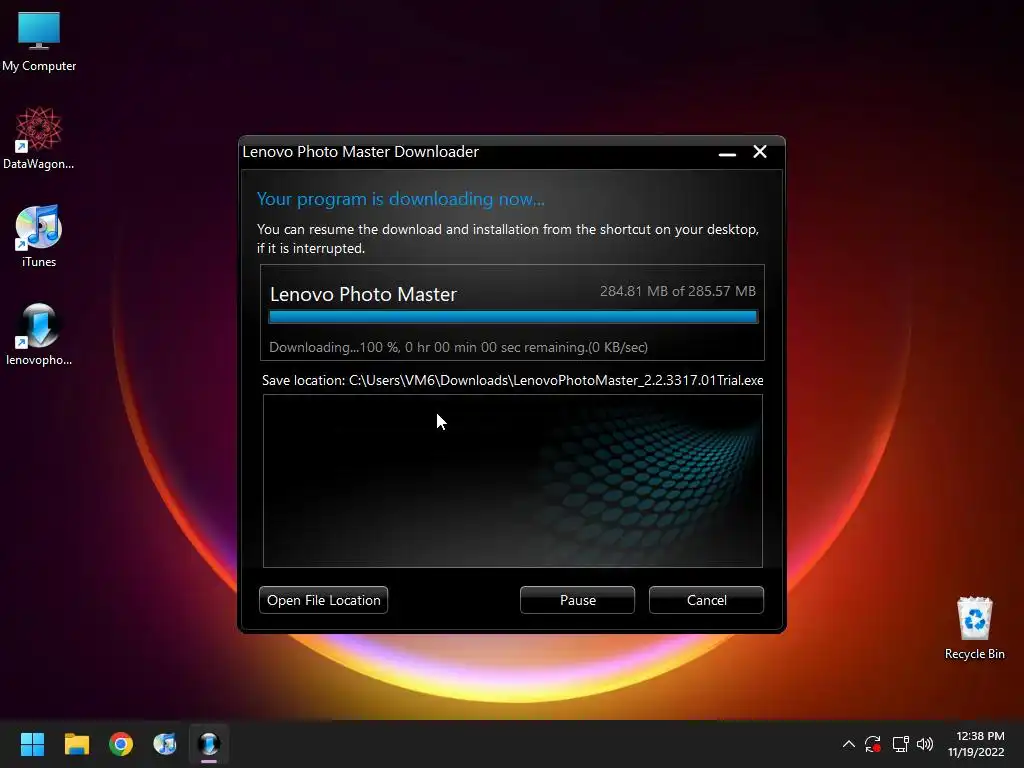
Task: Click the Save location path text
Action: pyautogui.click(x=513, y=380)
